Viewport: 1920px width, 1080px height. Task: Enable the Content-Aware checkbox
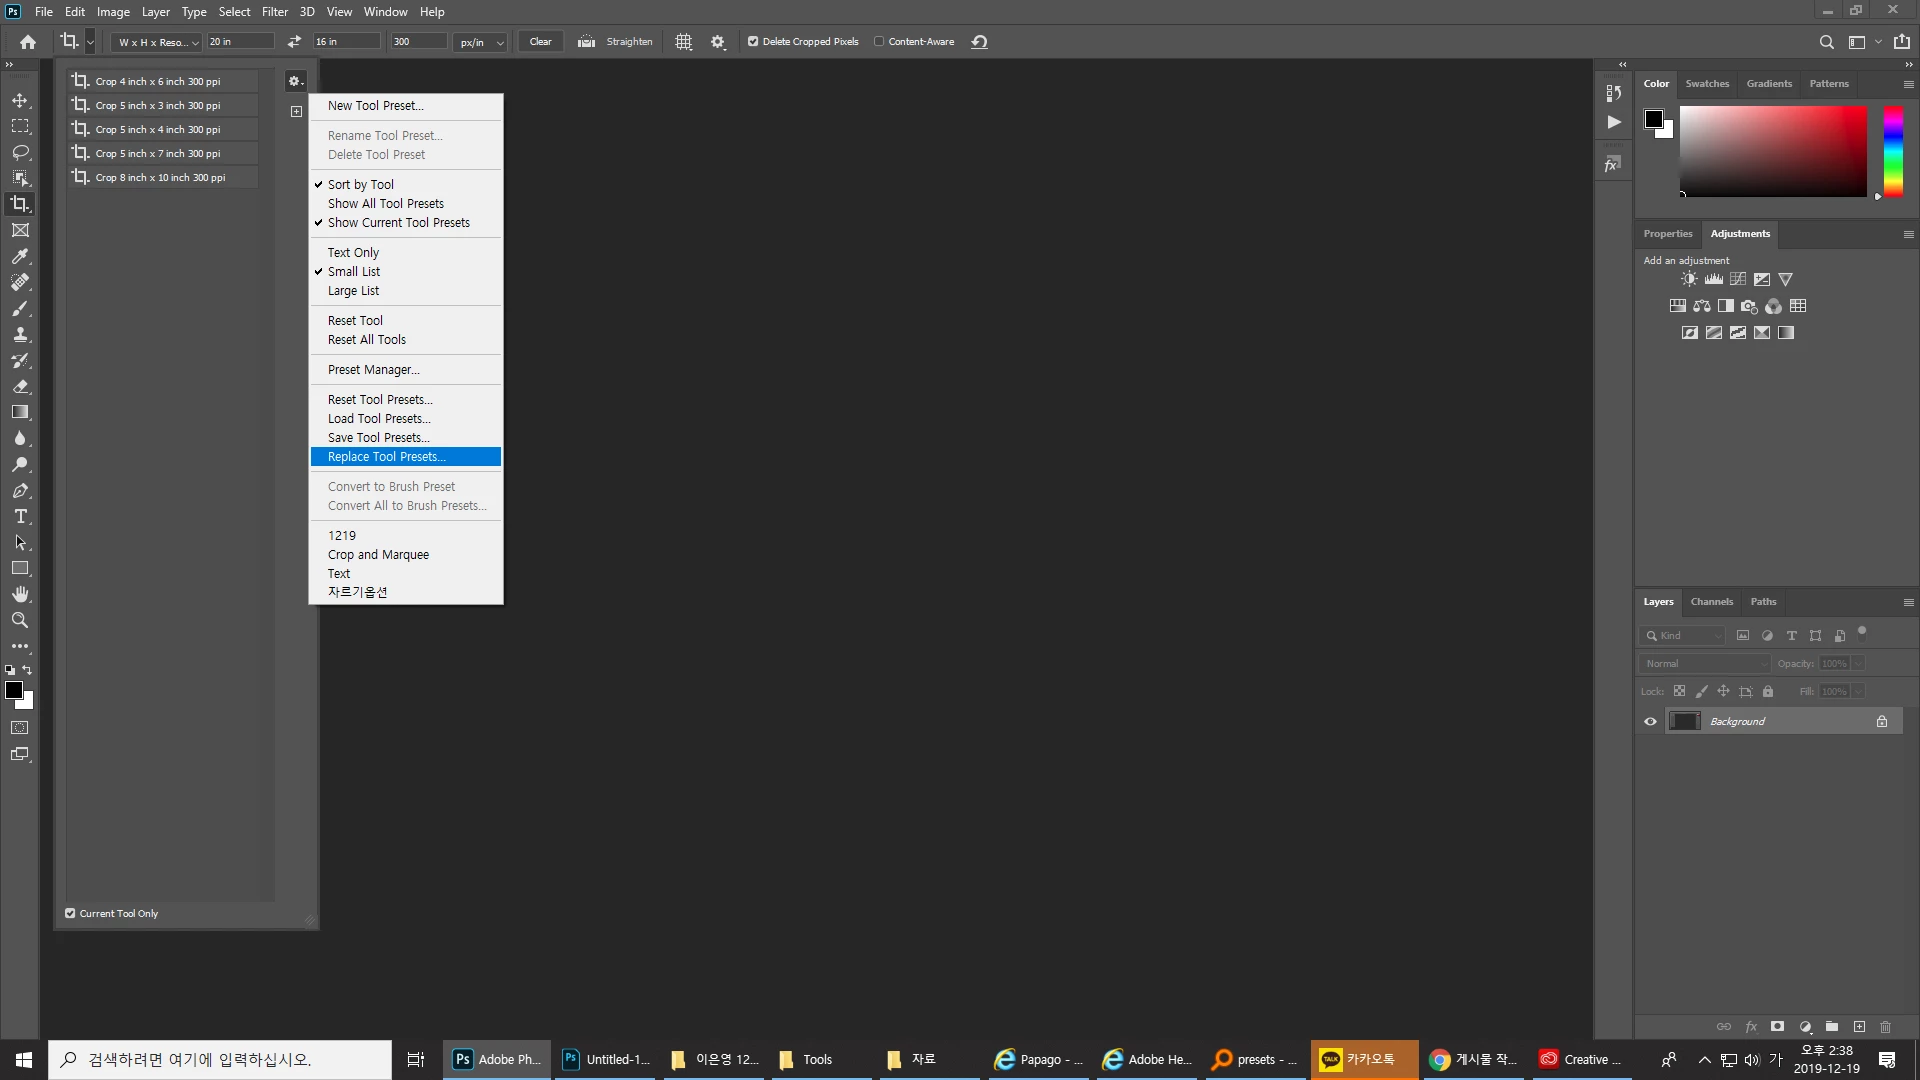click(879, 42)
